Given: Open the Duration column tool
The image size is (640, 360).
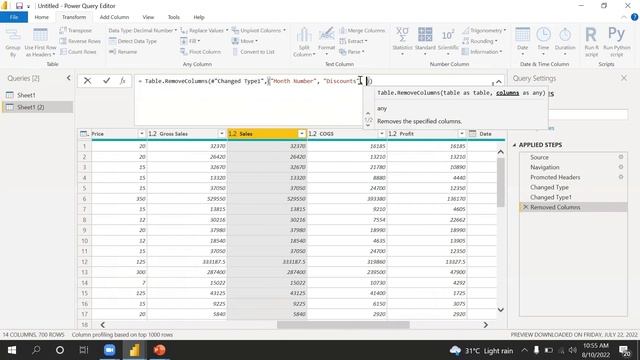Looking at the screenshot, I should click(565, 42).
